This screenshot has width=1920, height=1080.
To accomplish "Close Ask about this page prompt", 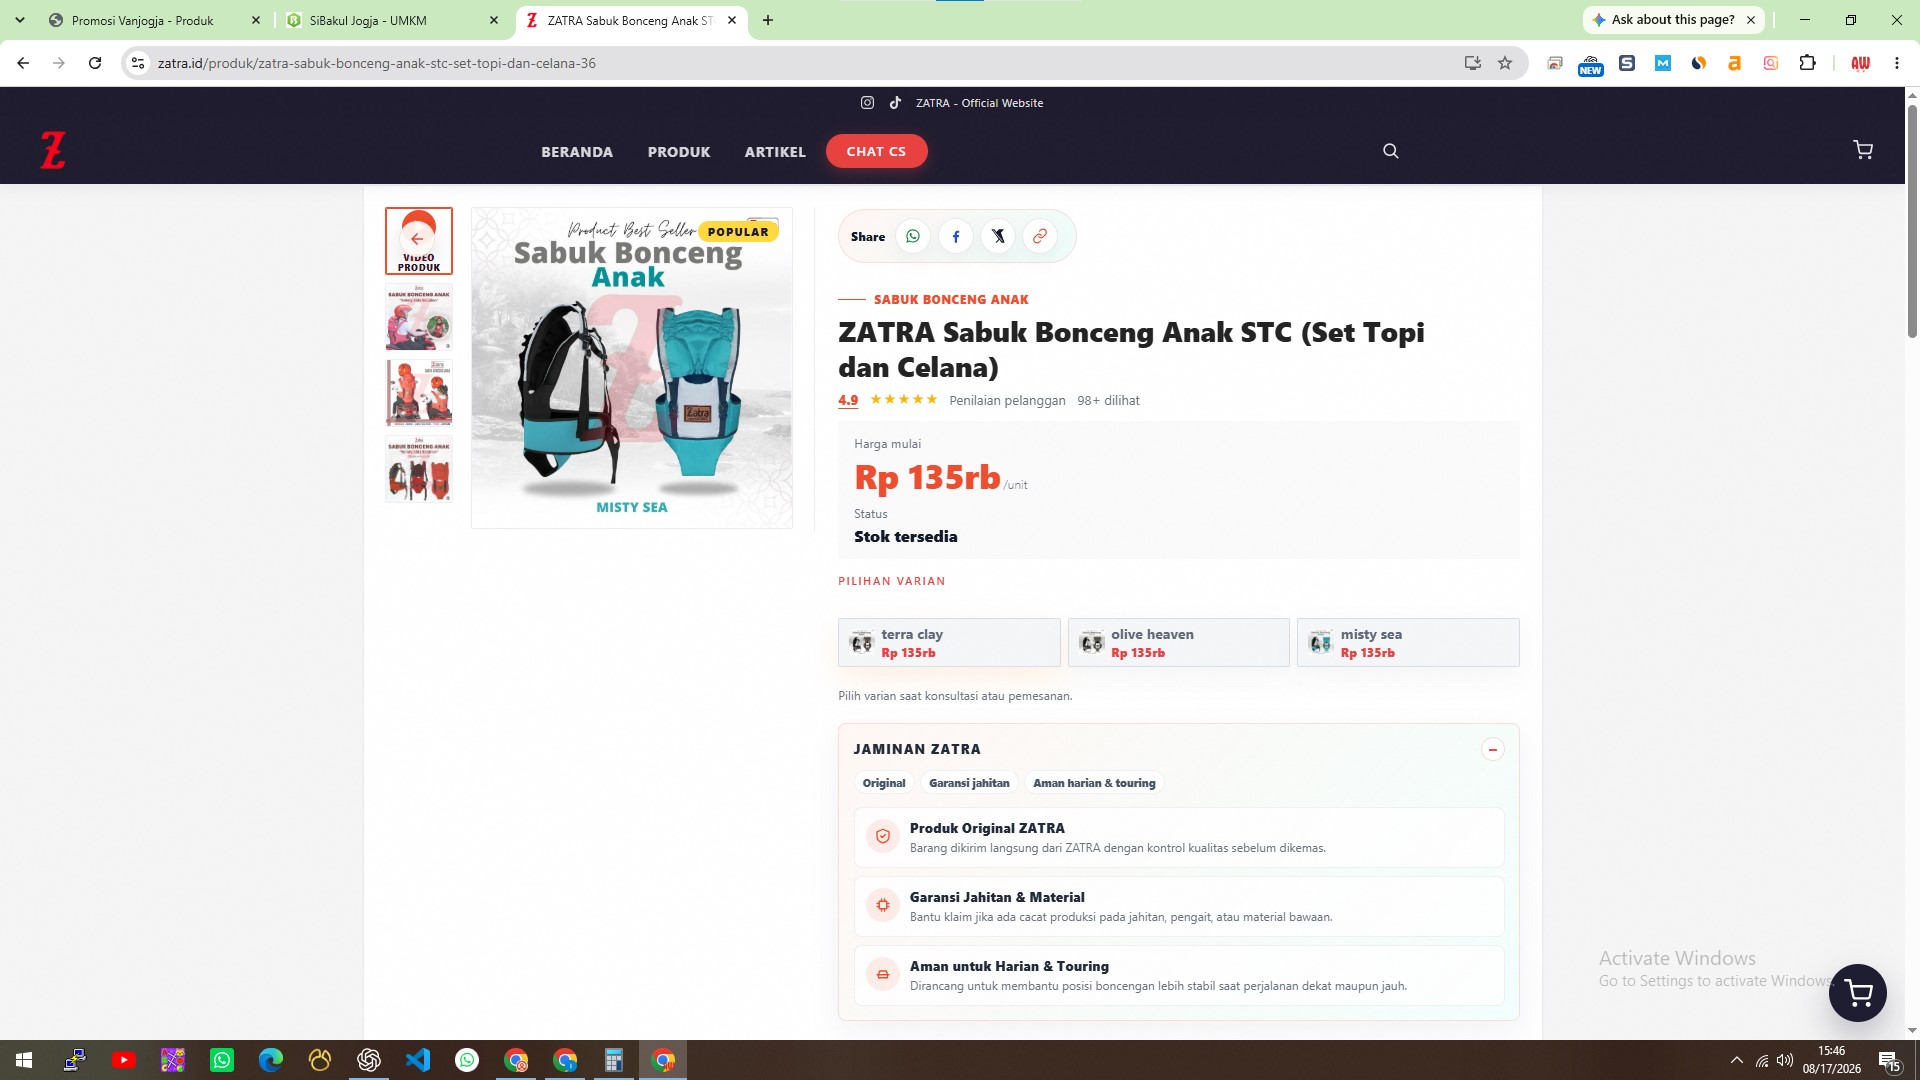I will click(x=1751, y=20).
